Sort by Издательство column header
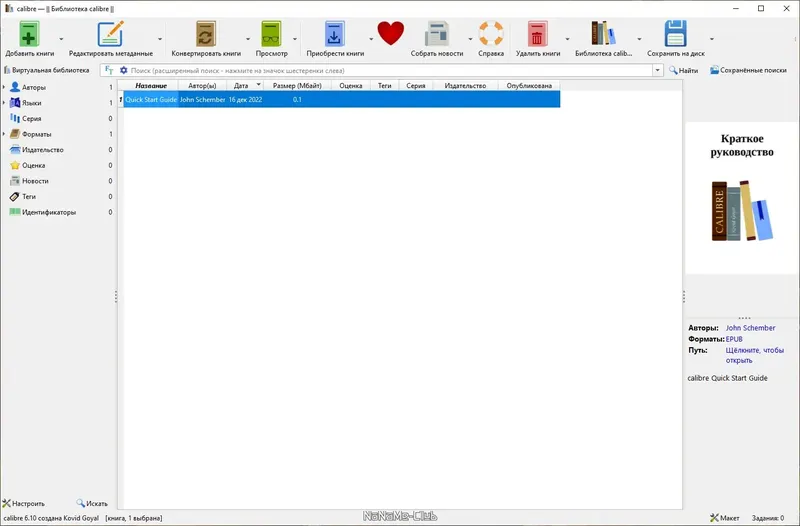The width and height of the screenshot is (800, 526). [x=465, y=86]
